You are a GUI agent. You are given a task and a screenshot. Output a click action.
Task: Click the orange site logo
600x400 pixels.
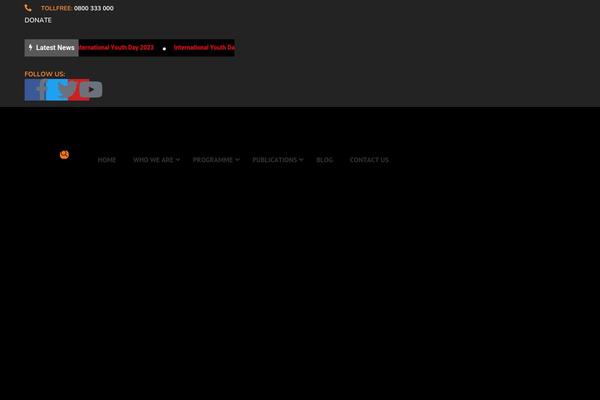click(x=64, y=155)
